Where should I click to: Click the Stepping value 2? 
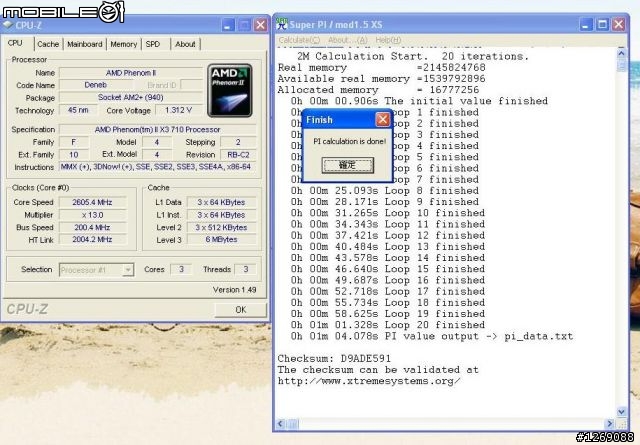point(238,142)
